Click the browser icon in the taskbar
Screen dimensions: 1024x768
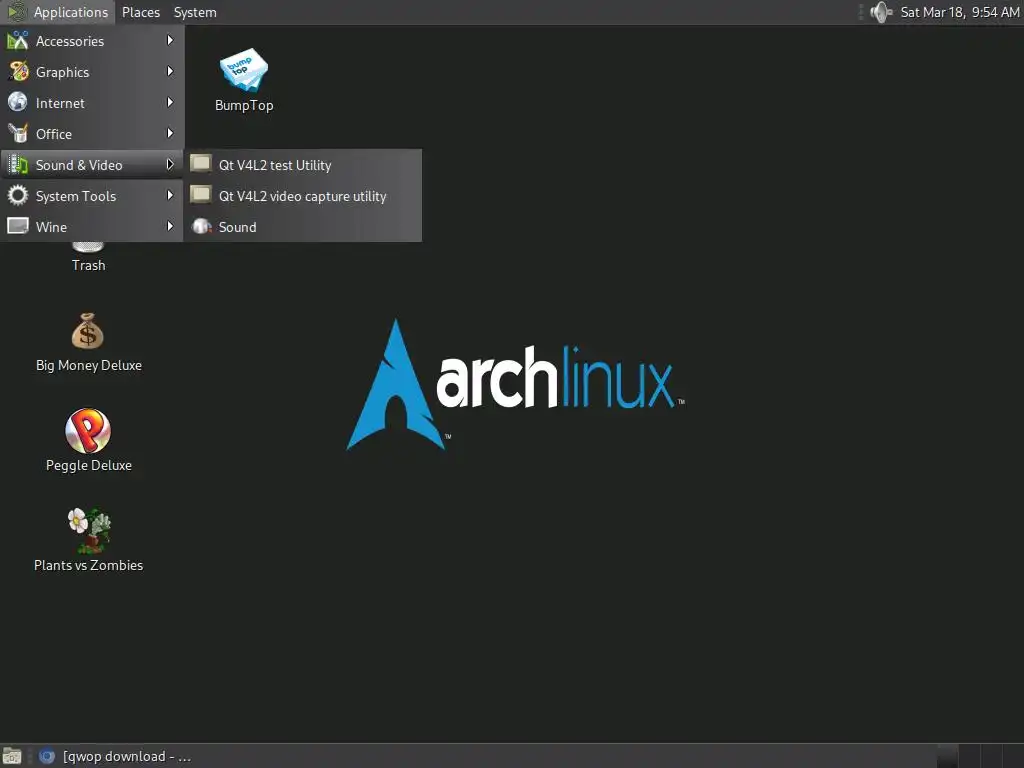(46, 756)
